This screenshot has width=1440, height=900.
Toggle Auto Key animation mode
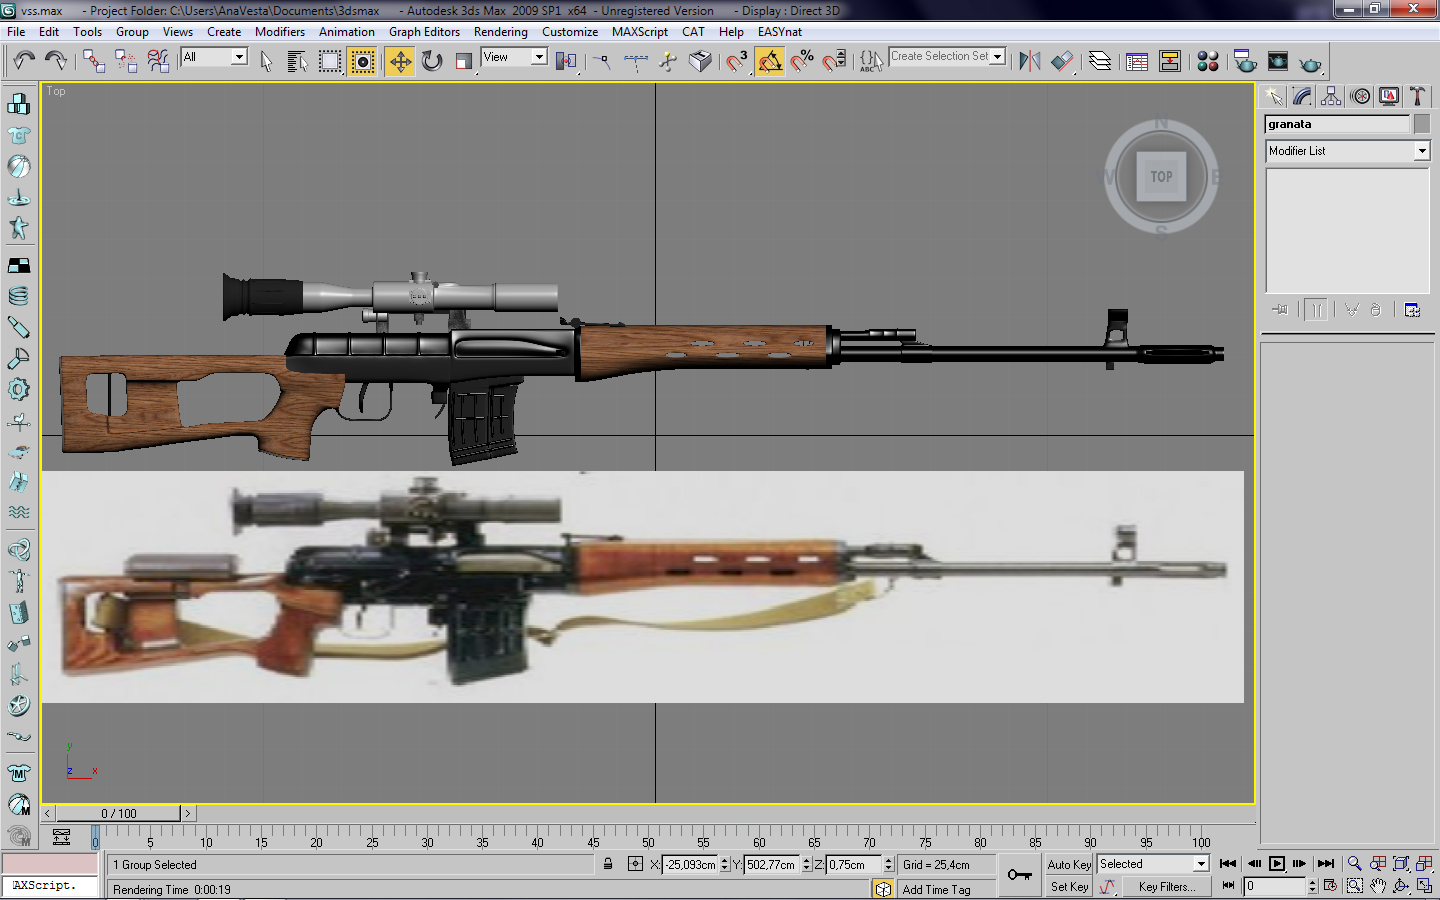pos(1069,864)
